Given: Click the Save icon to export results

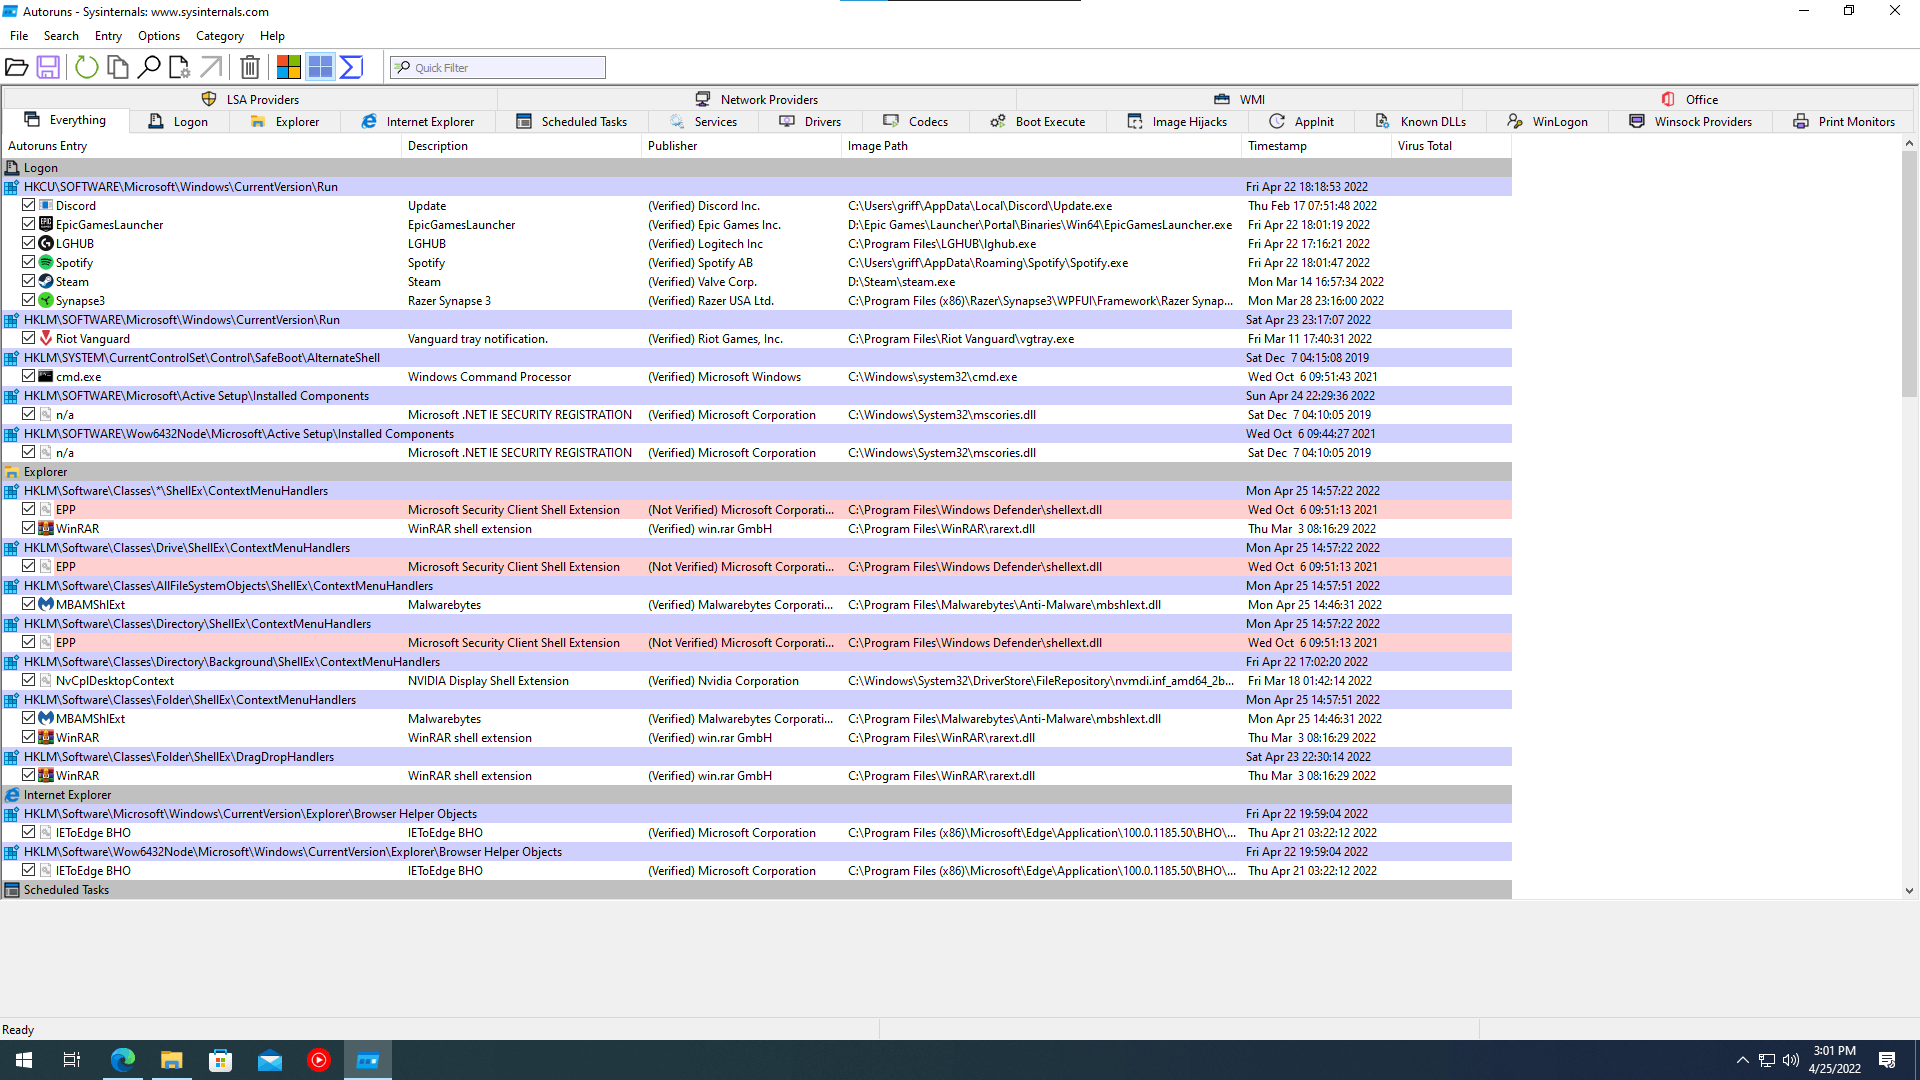Looking at the screenshot, I should [x=49, y=67].
